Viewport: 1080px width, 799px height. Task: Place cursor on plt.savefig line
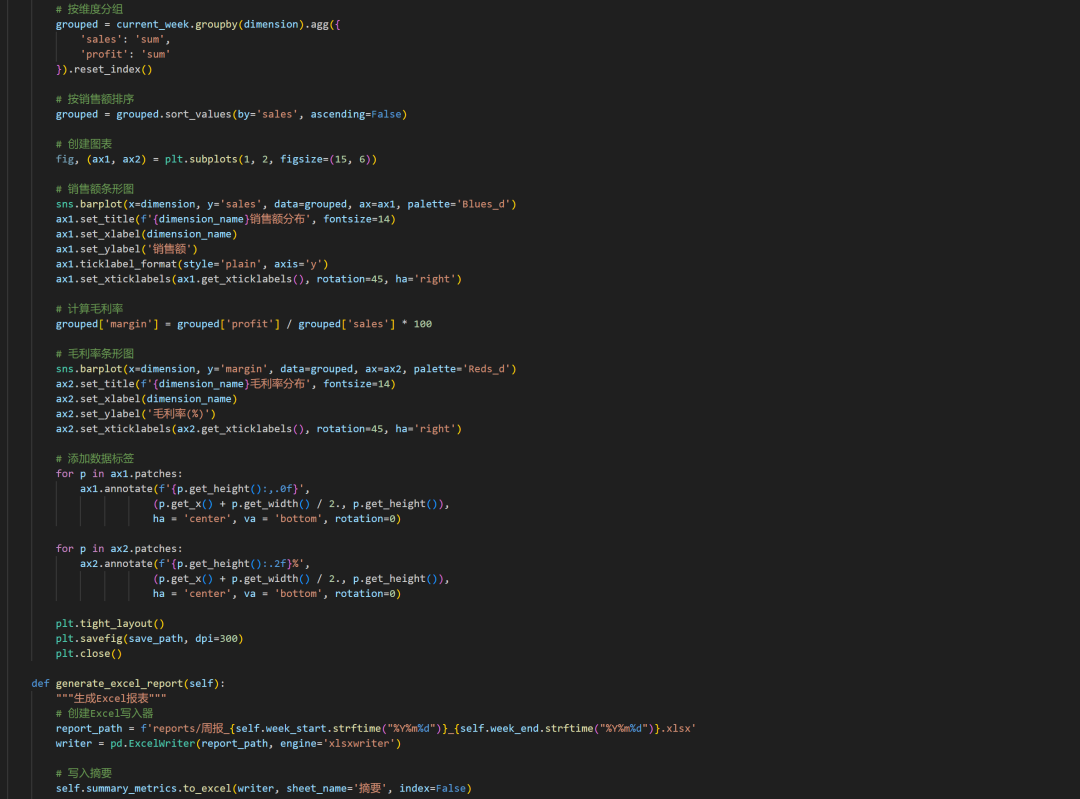click(x=149, y=639)
